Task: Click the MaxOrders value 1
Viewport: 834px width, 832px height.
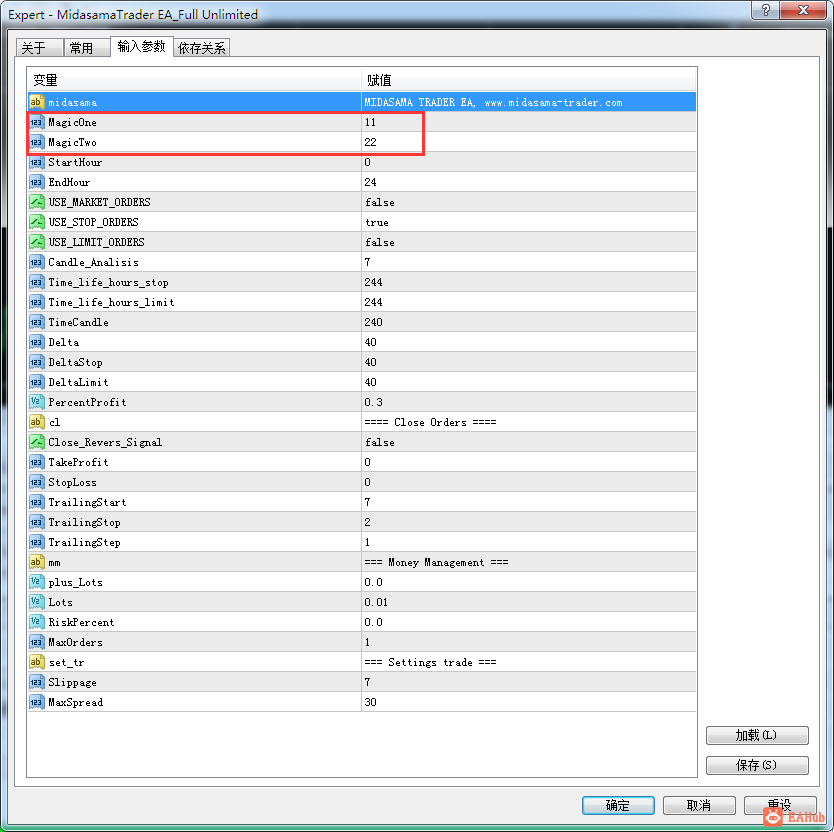Action: [x=368, y=642]
